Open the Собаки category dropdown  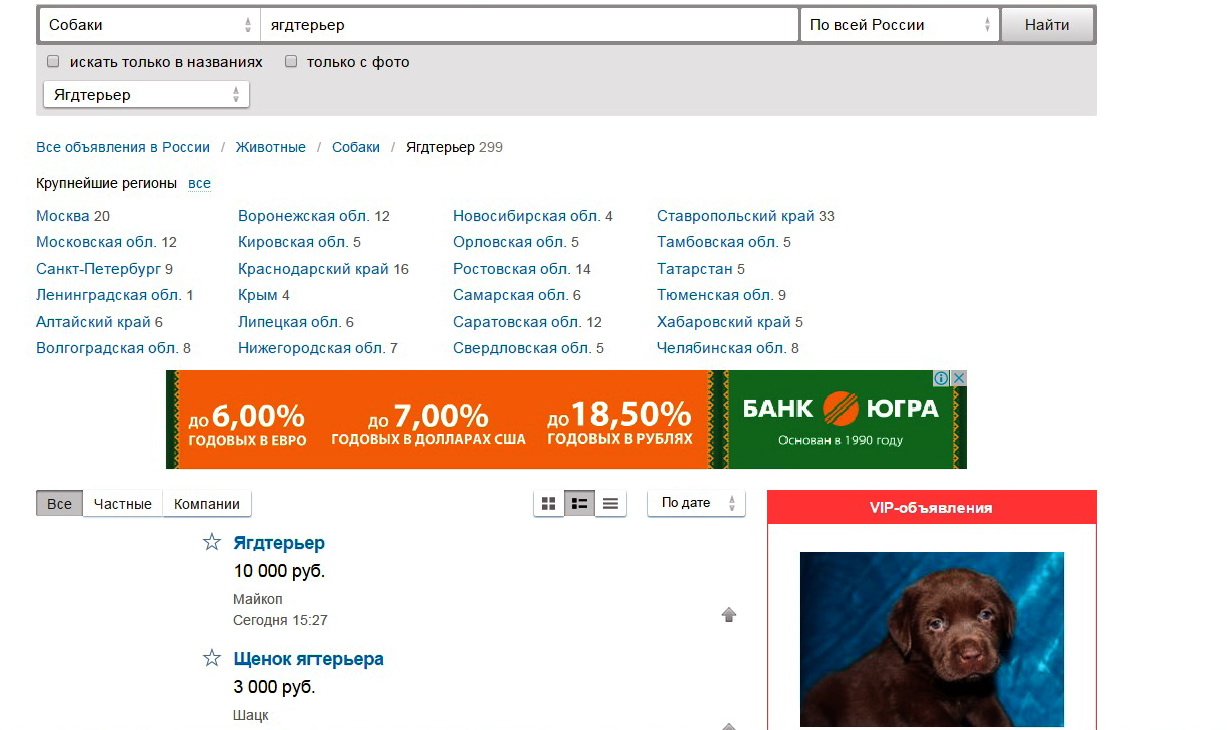click(150, 25)
